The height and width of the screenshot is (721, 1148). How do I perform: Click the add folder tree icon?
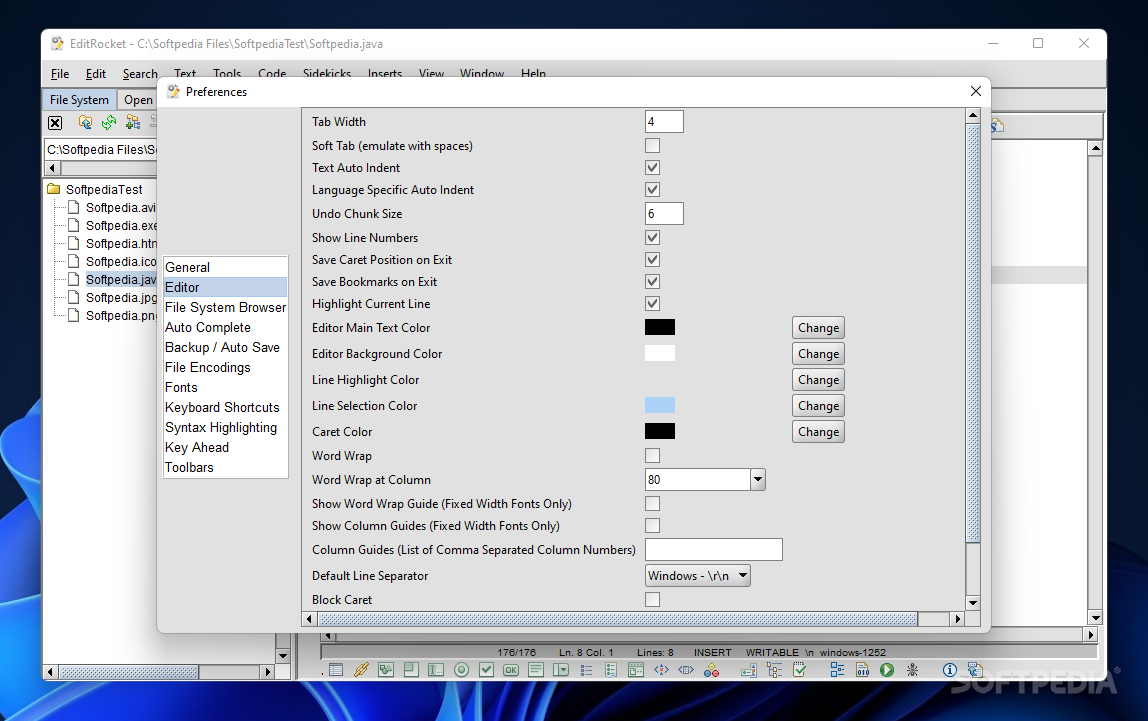[x=133, y=122]
